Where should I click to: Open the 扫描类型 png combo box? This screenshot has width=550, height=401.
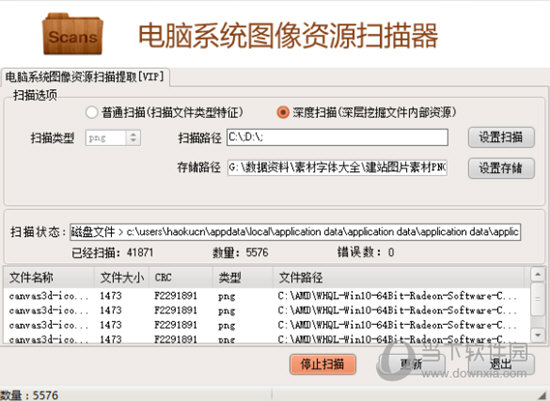(113, 138)
